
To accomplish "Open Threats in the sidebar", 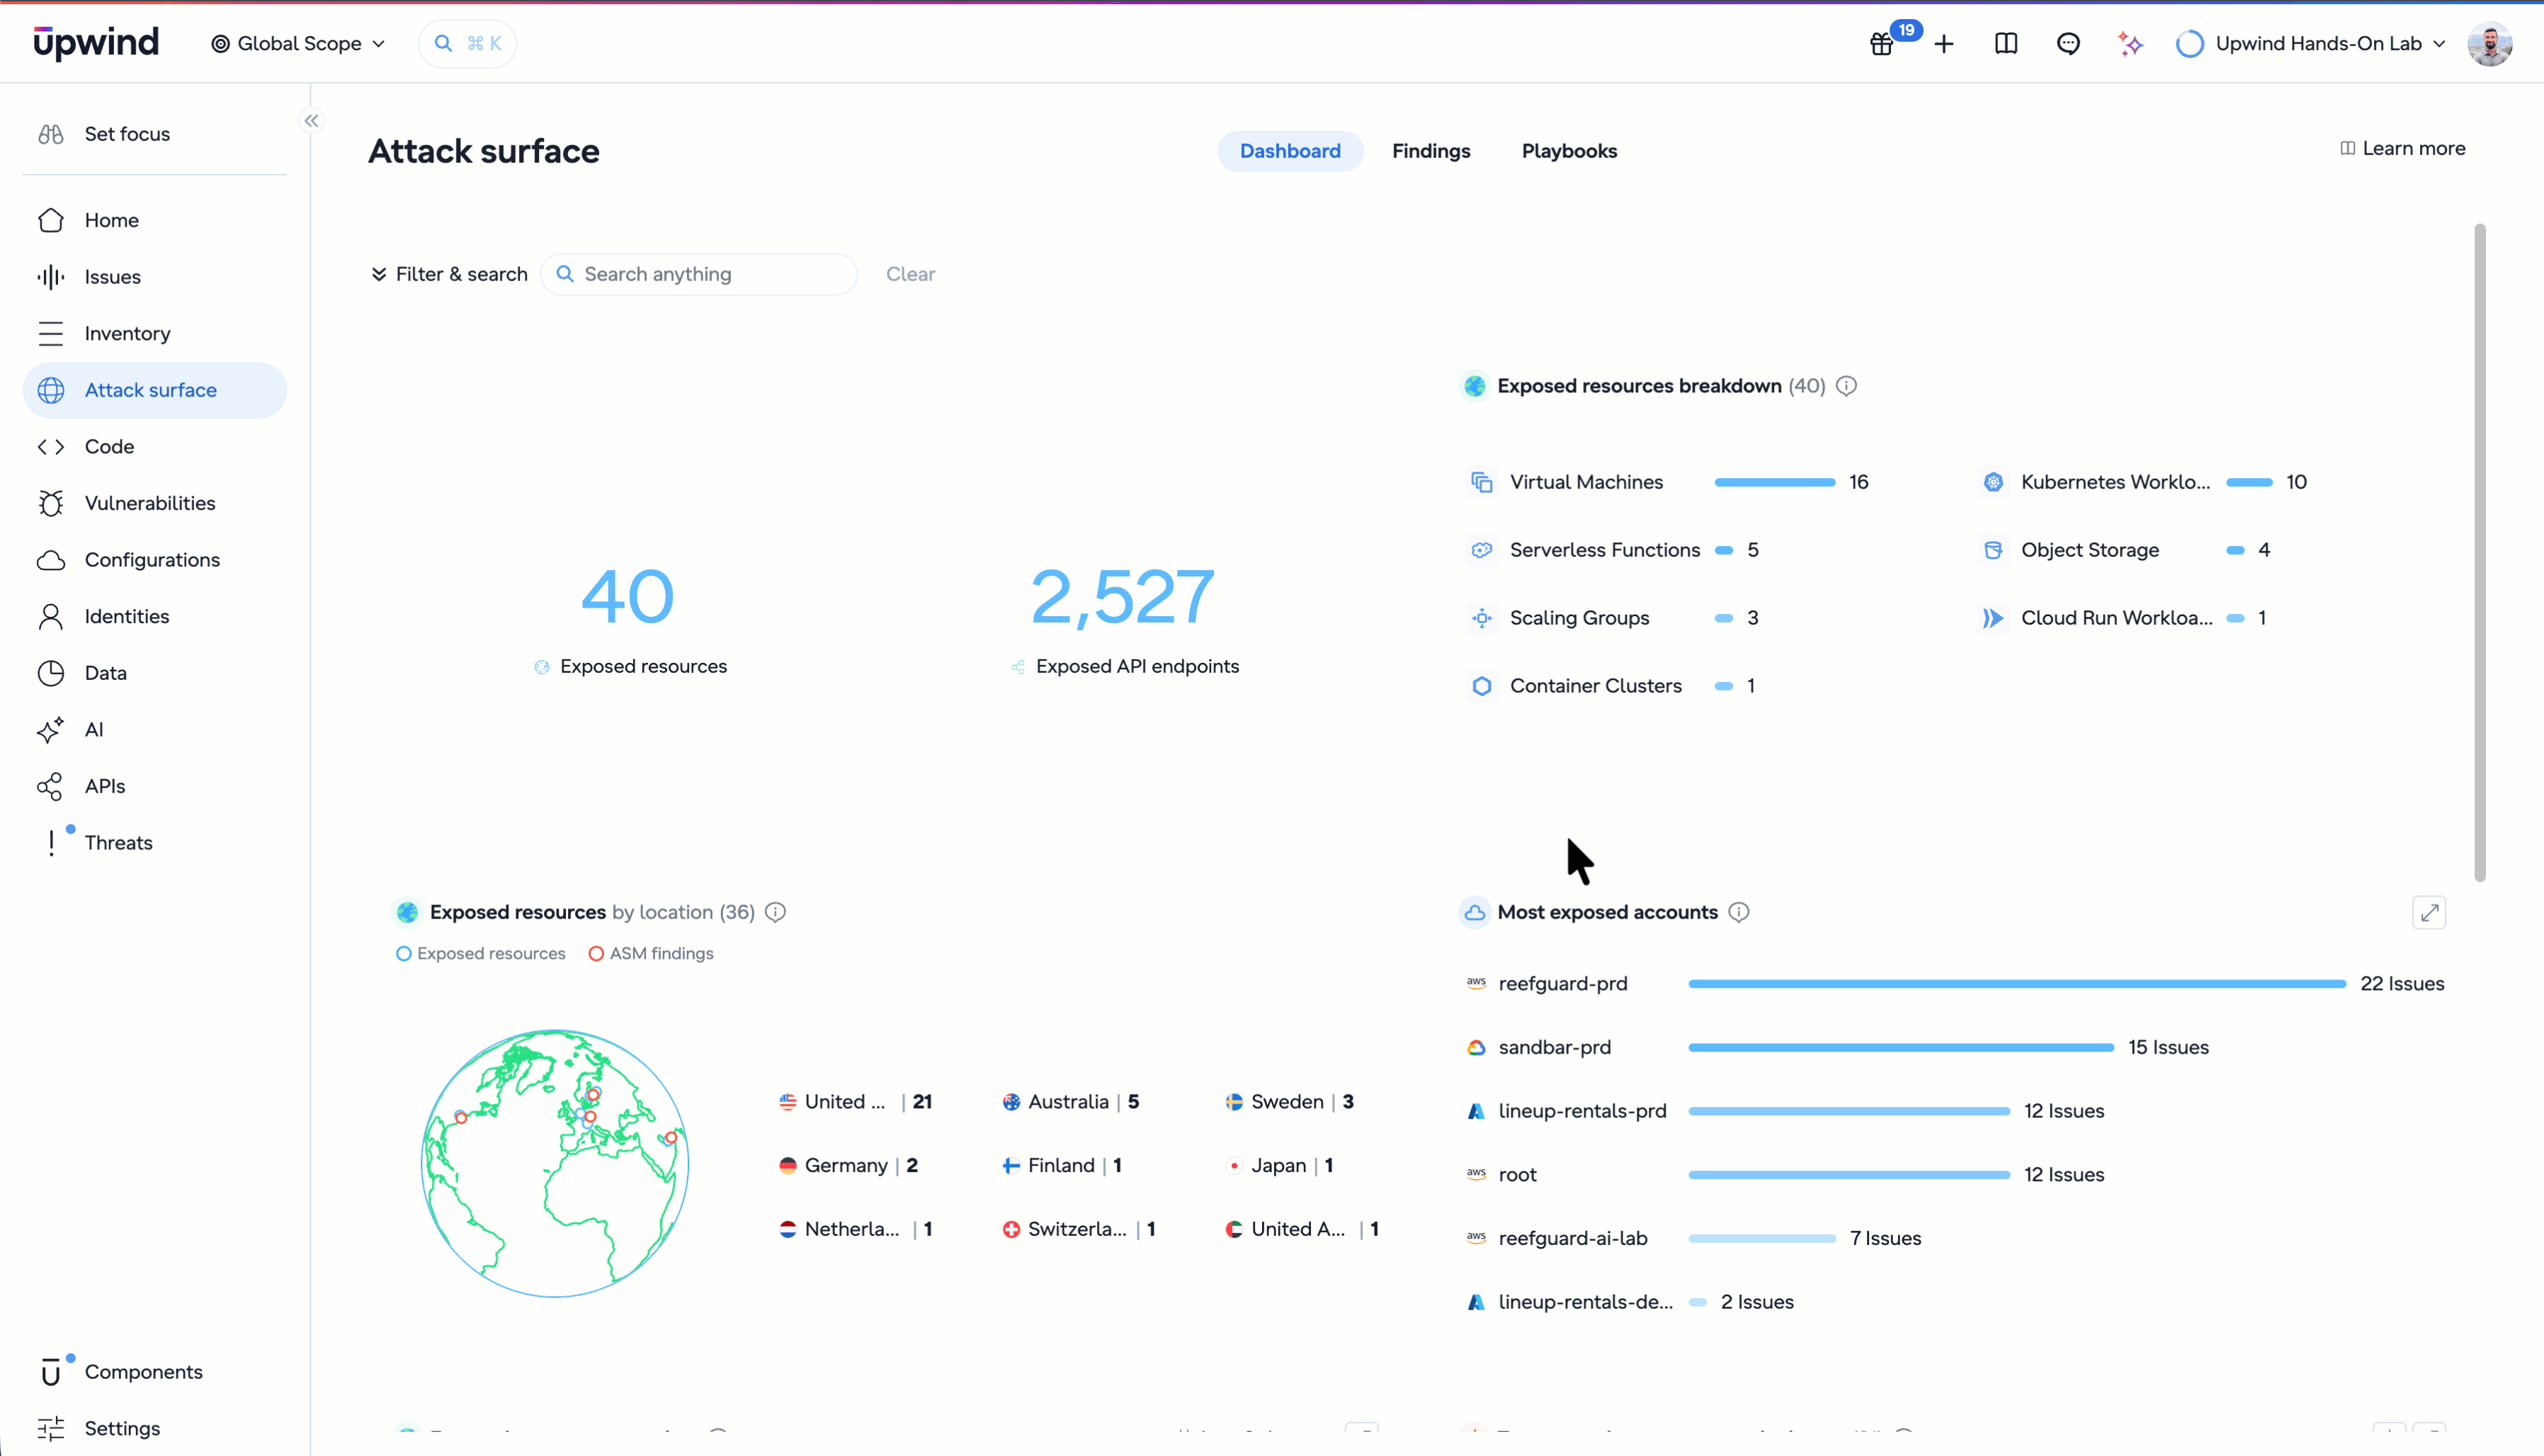I will (x=155, y=843).
